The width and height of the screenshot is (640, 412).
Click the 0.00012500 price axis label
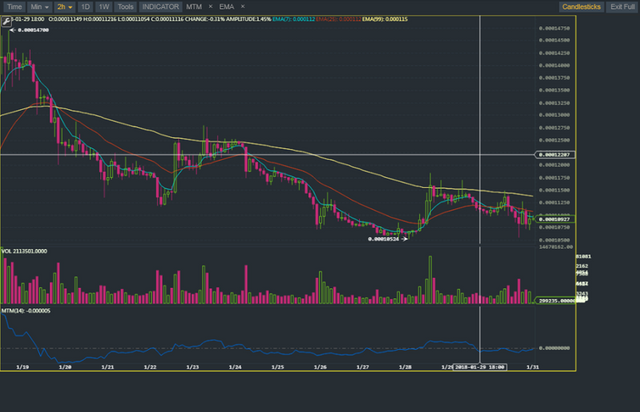pyautogui.click(x=555, y=140)
